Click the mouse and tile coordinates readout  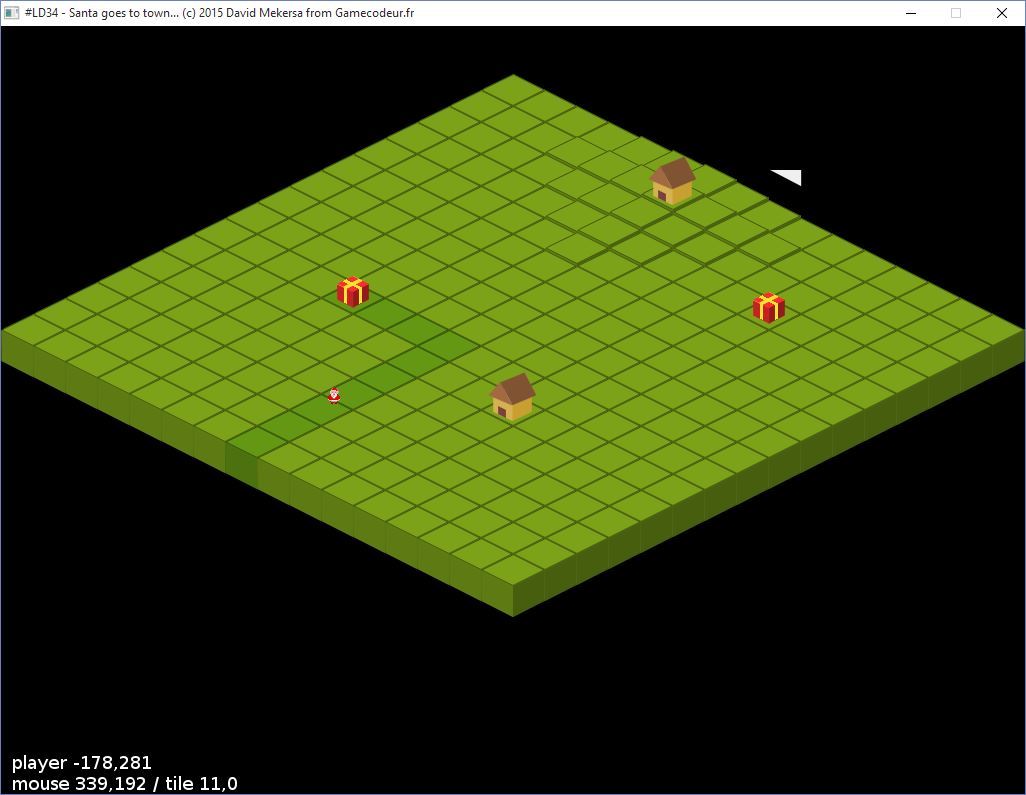pyautogui.click(x=125, y=784)
